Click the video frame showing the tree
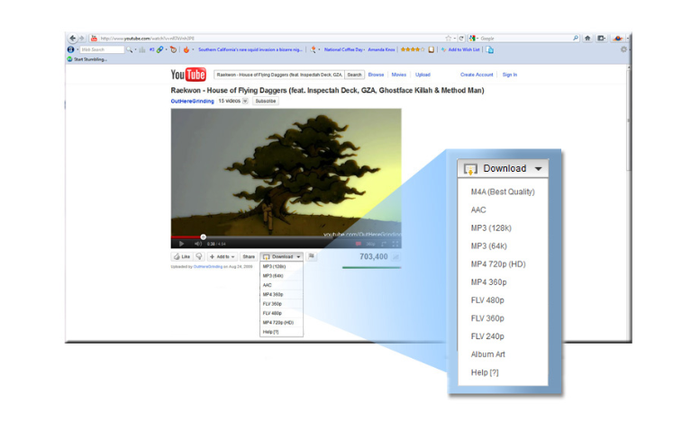The height and width of the screenshot is (437, 700). (286, 172)
